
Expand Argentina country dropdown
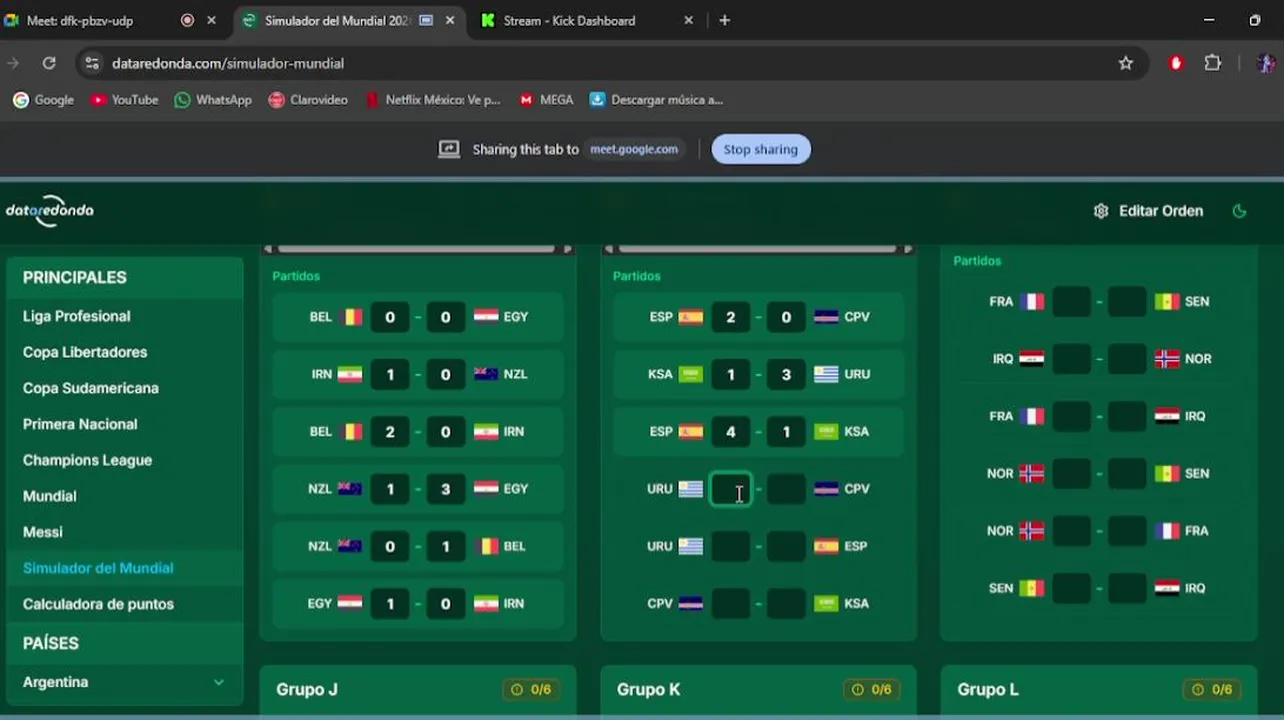click(124, 682)
